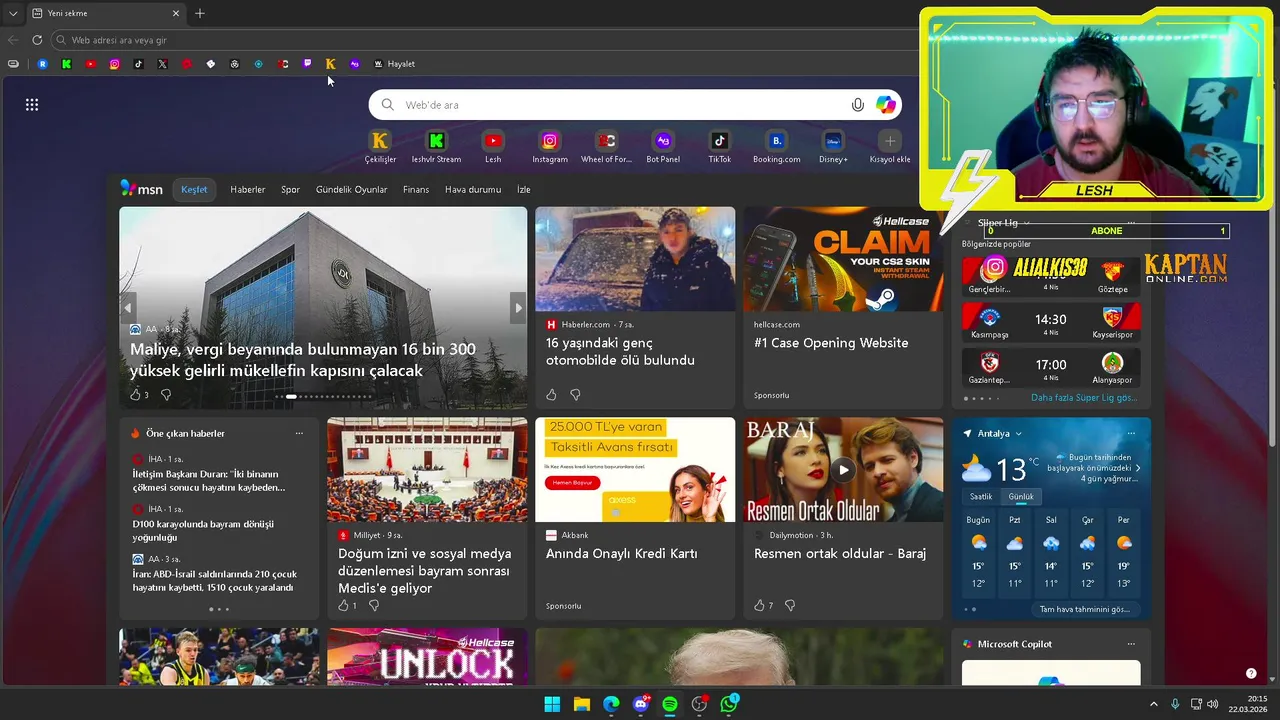The height and width of the screenshot is (720, 1280).
Task: Start voice search with the microphone icon
Action: 857,105
